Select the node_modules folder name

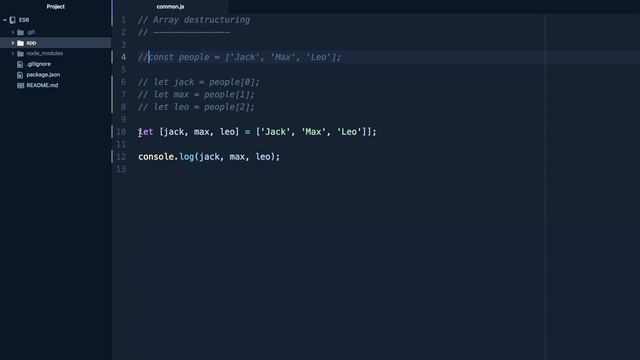click(x=44, y=53)
